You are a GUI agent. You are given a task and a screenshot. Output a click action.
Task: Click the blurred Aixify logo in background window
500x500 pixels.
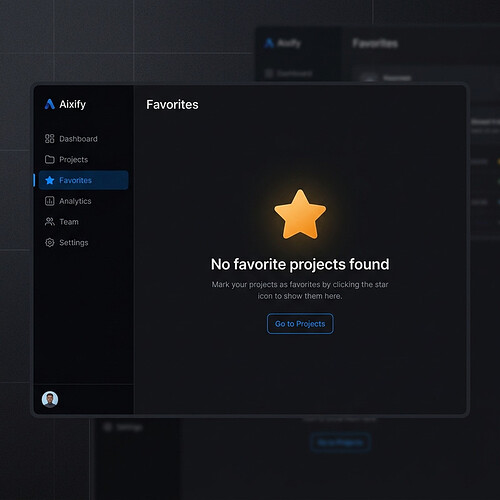coord(269,43)
